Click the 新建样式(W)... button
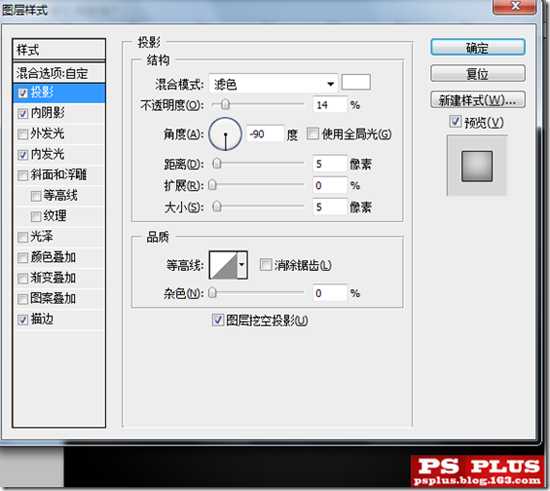This screenshot has height=491, width=550. click(478, 100)
